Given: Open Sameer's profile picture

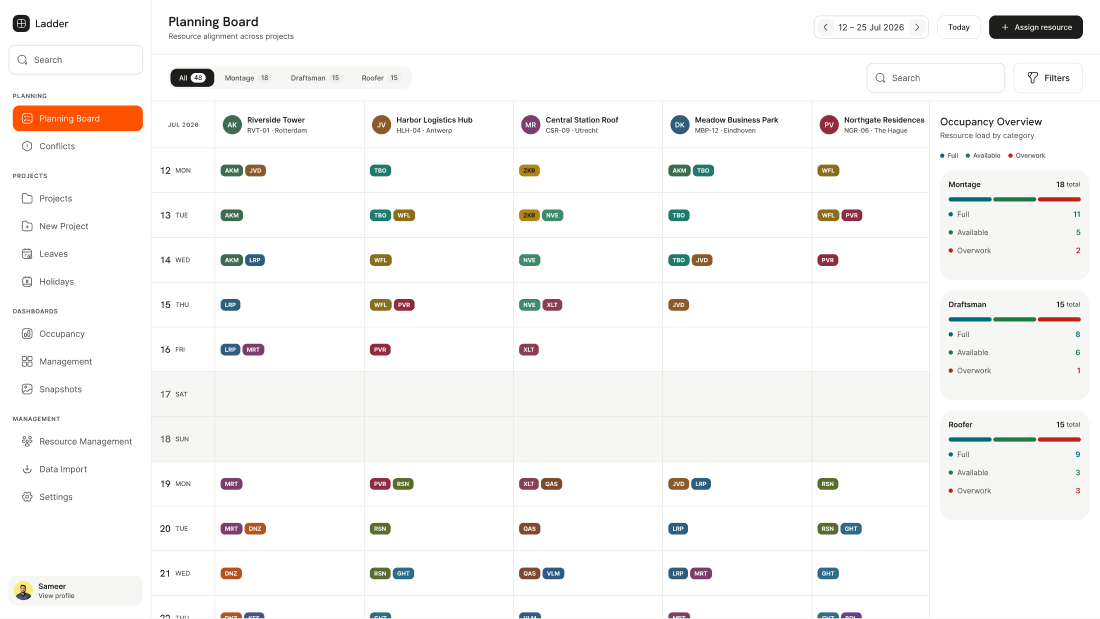Looking at the screenshot, I should click(x=23, y=591).
